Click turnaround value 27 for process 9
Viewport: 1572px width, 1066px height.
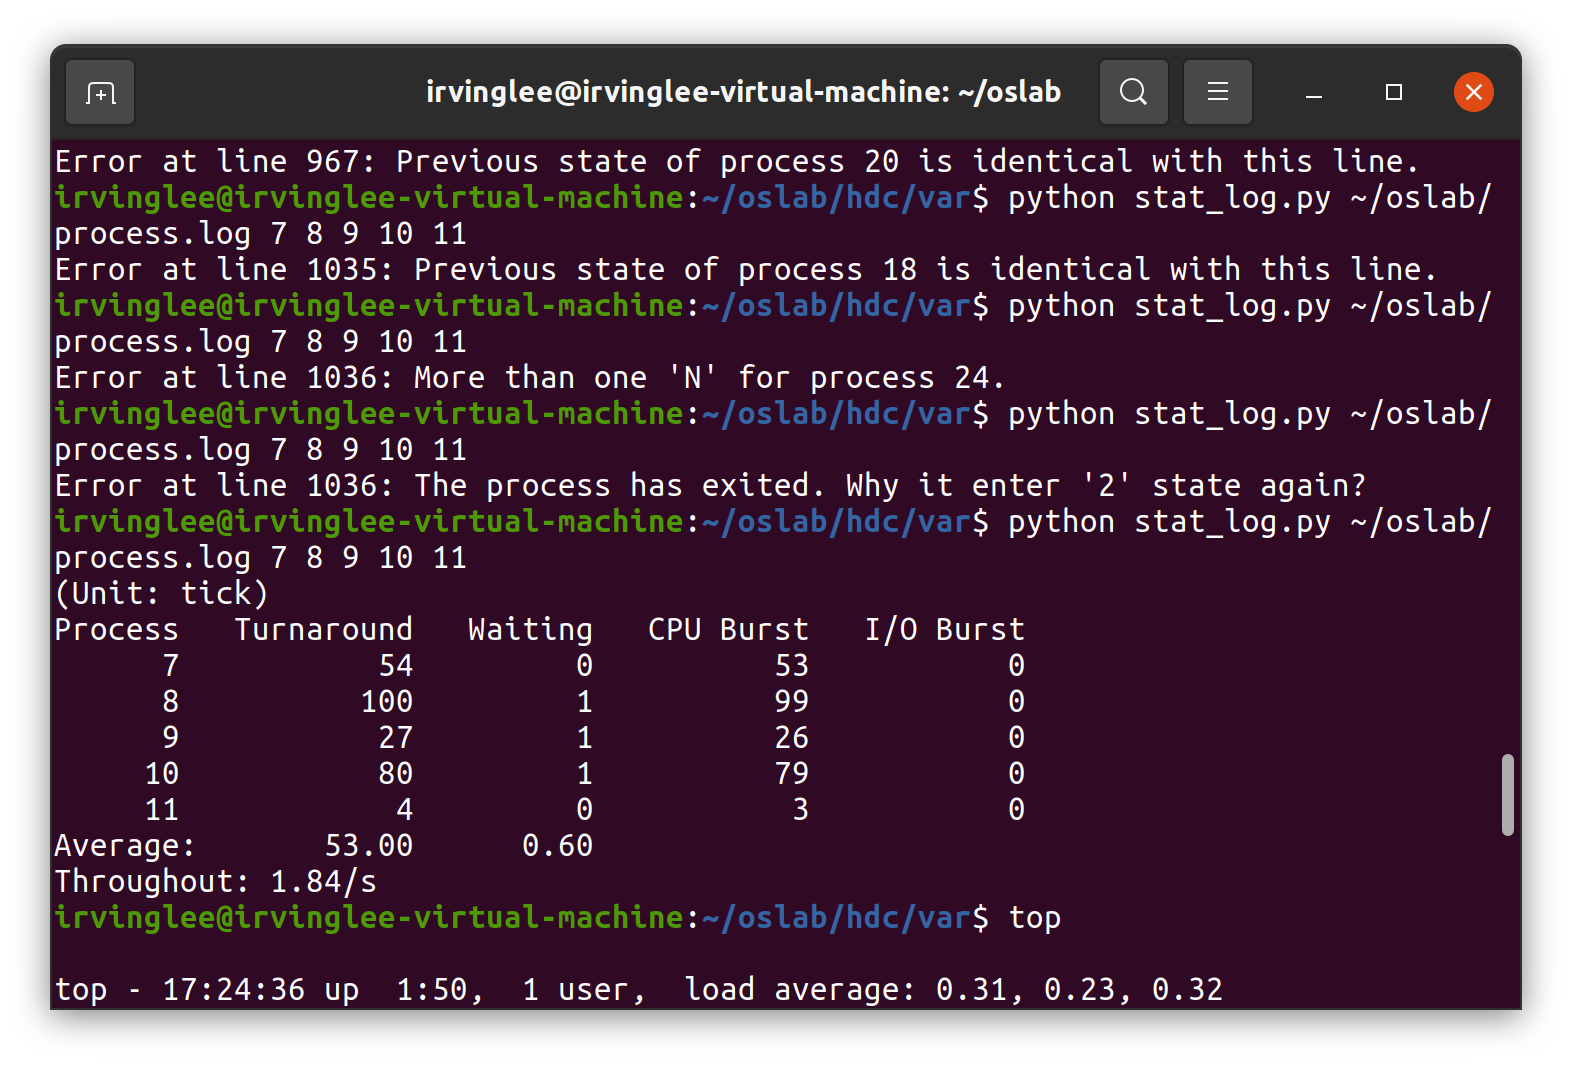395,737
